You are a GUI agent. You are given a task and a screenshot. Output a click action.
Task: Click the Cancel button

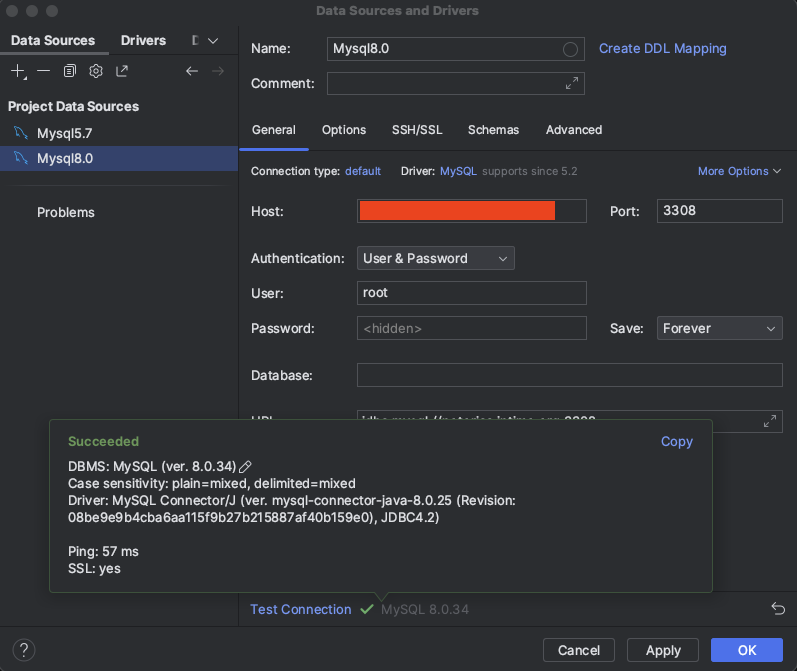[x=578, y=650]
